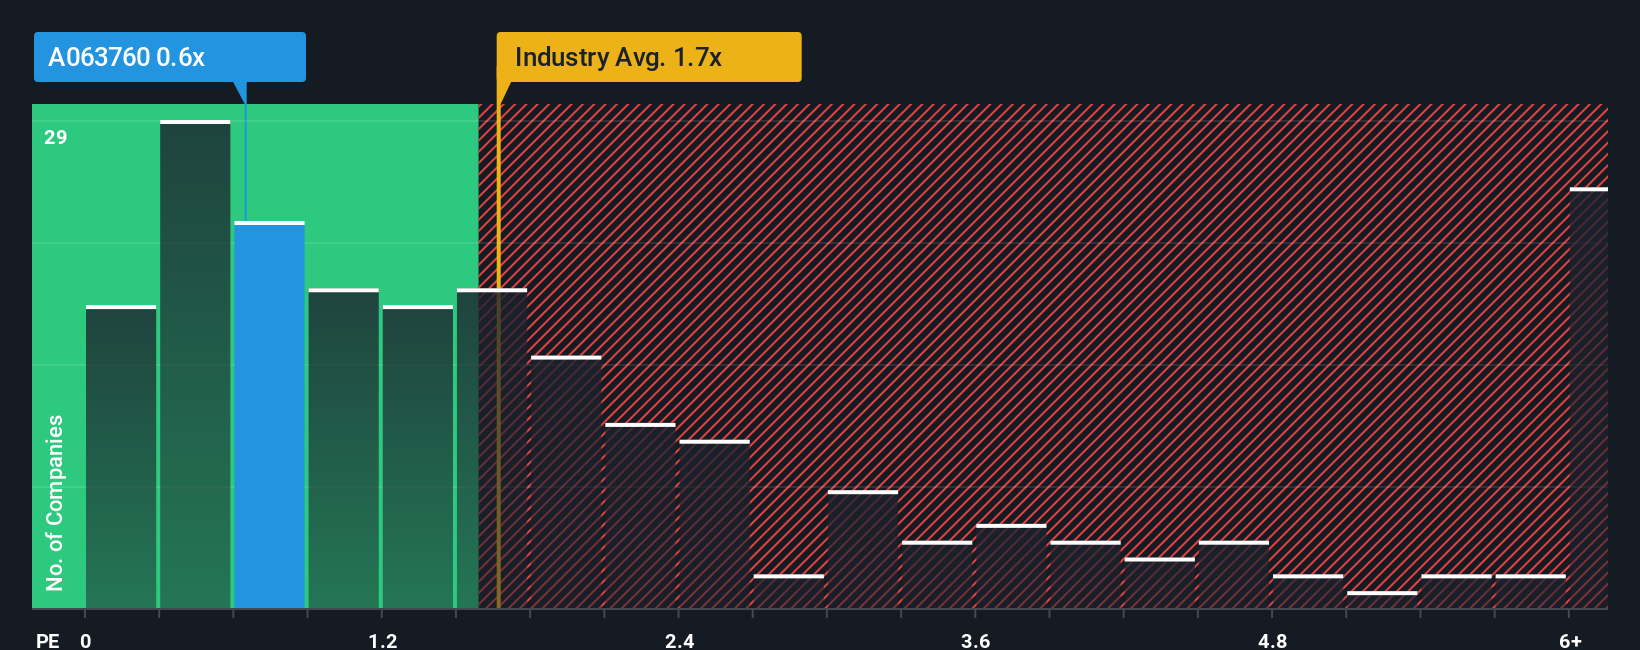Screen dimensions: 1640x650
Task: Click the orange industry average vertical line
Action: click(498, 345)
